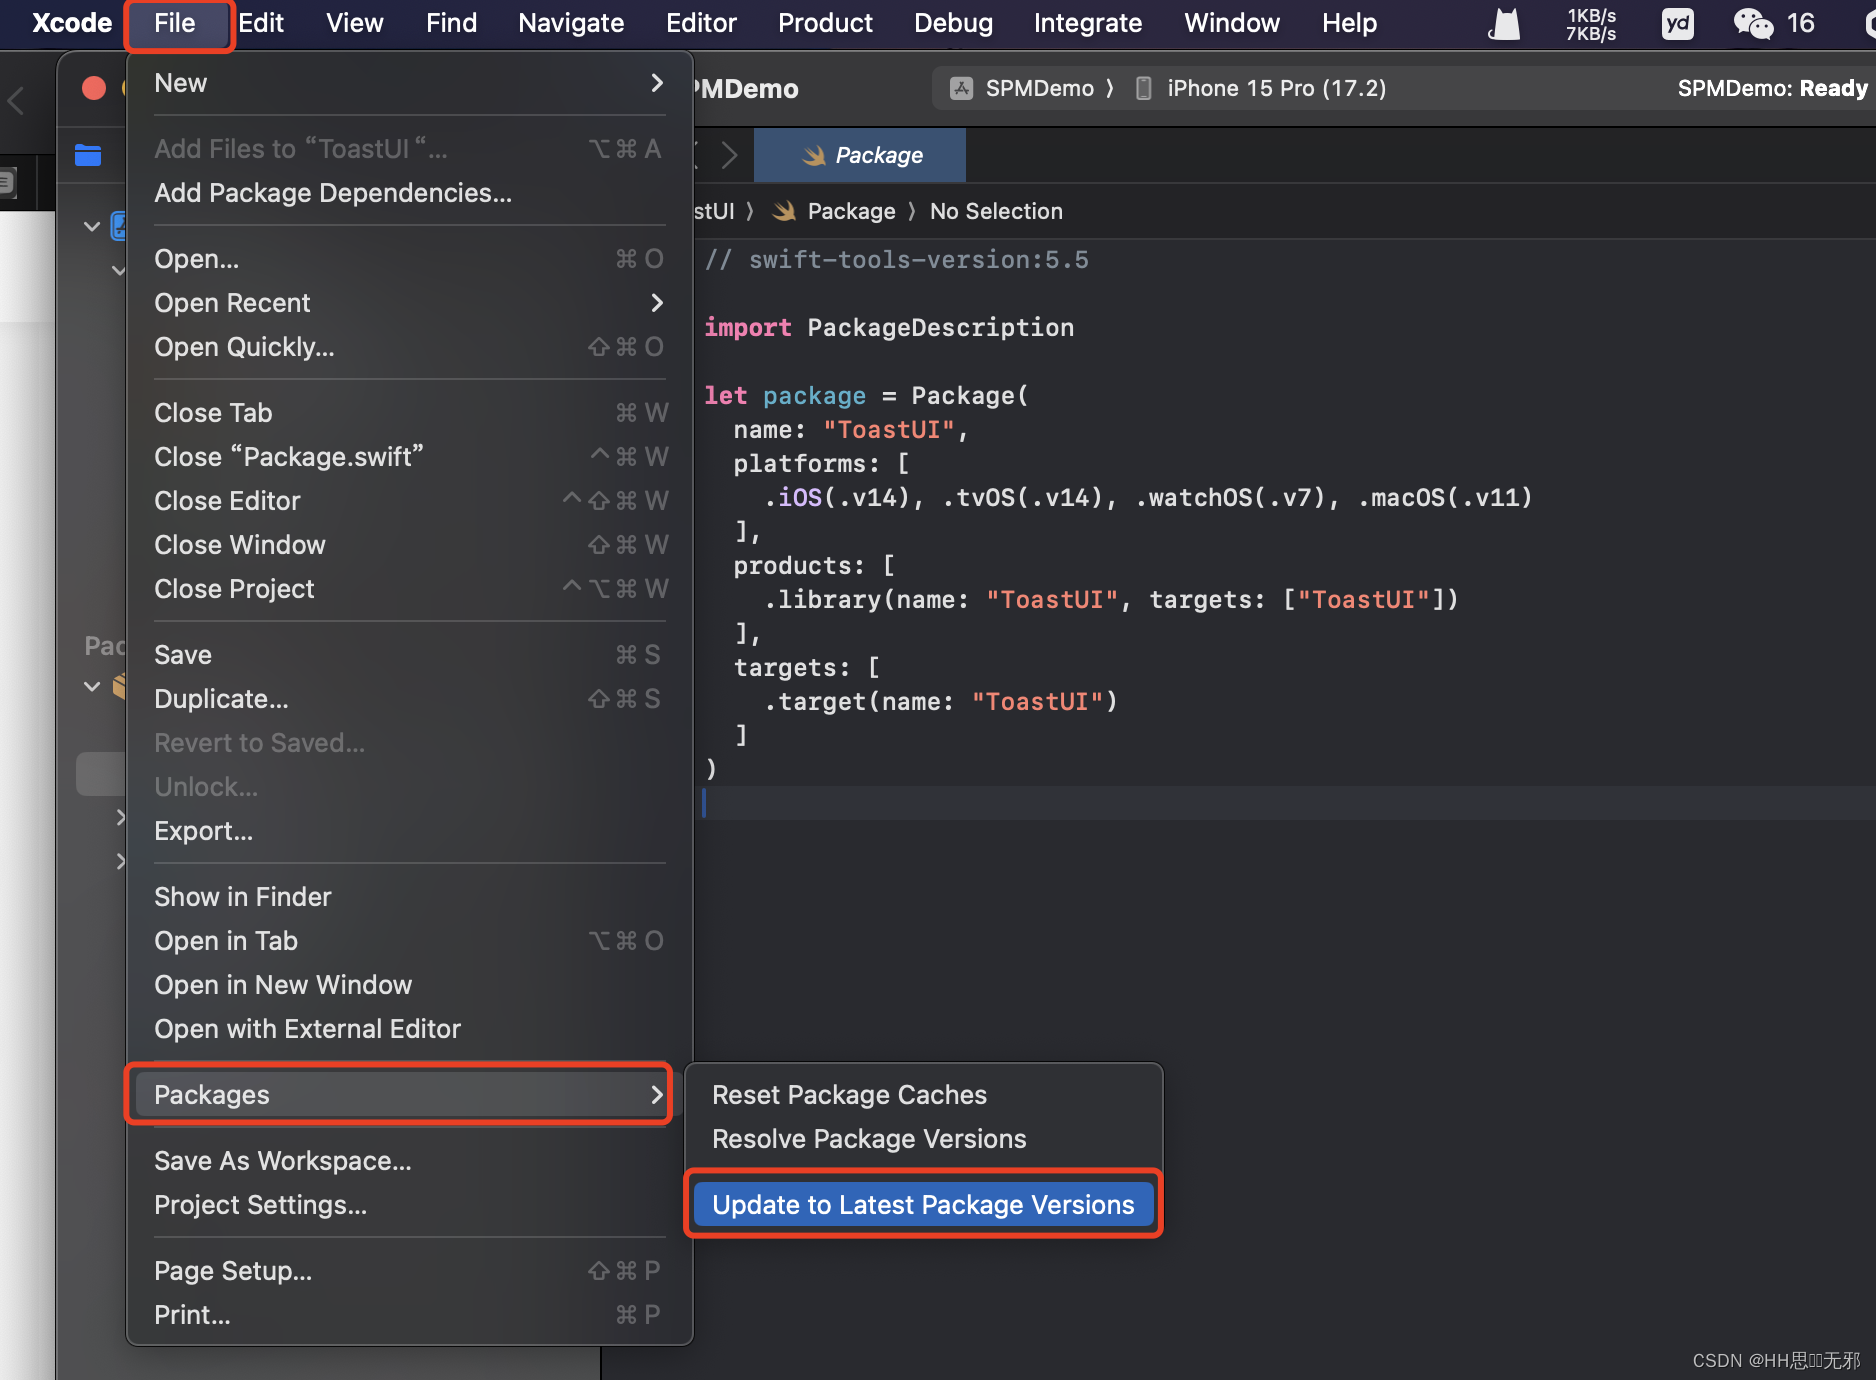The width and height of the screenshot is (1876, 1380).
Task: Open the View menu
Action: 354,23
